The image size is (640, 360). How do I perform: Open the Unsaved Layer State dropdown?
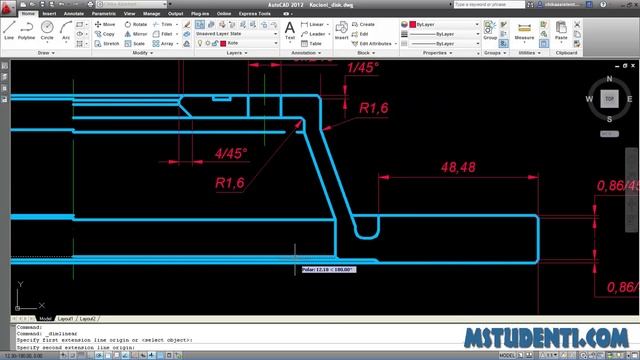pos(236,34)
